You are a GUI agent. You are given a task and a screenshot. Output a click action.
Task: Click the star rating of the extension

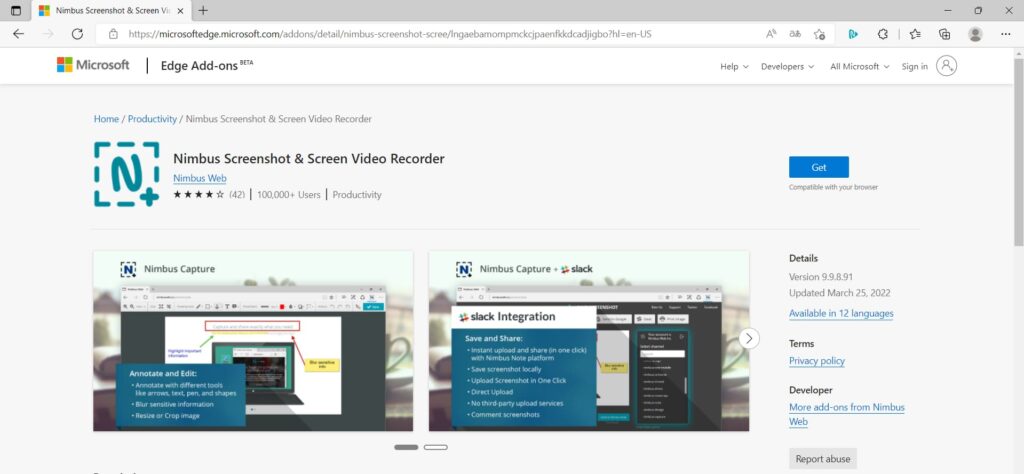[x=199, y=195]
